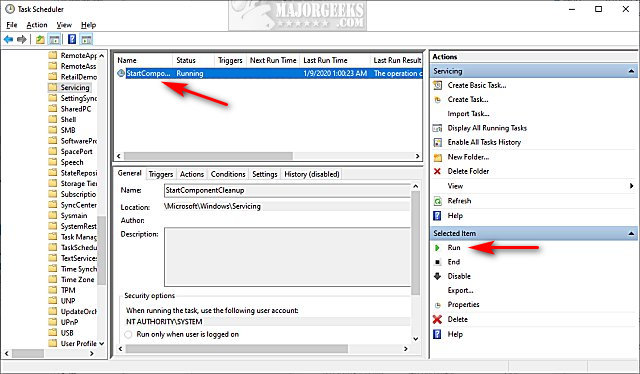Click the red Delete Folder X icon
Image resolution: width=640 pixels, height=374 pixels.
pos(437,171)
